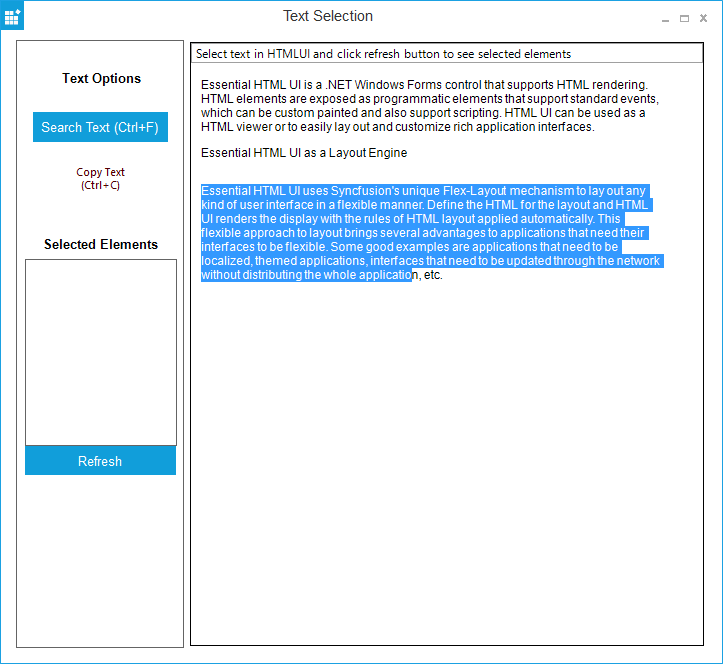The width and height of the screenshot is (723, 664).
Task: Click the 'Selected Elements' heading
Action: [101, 244]
